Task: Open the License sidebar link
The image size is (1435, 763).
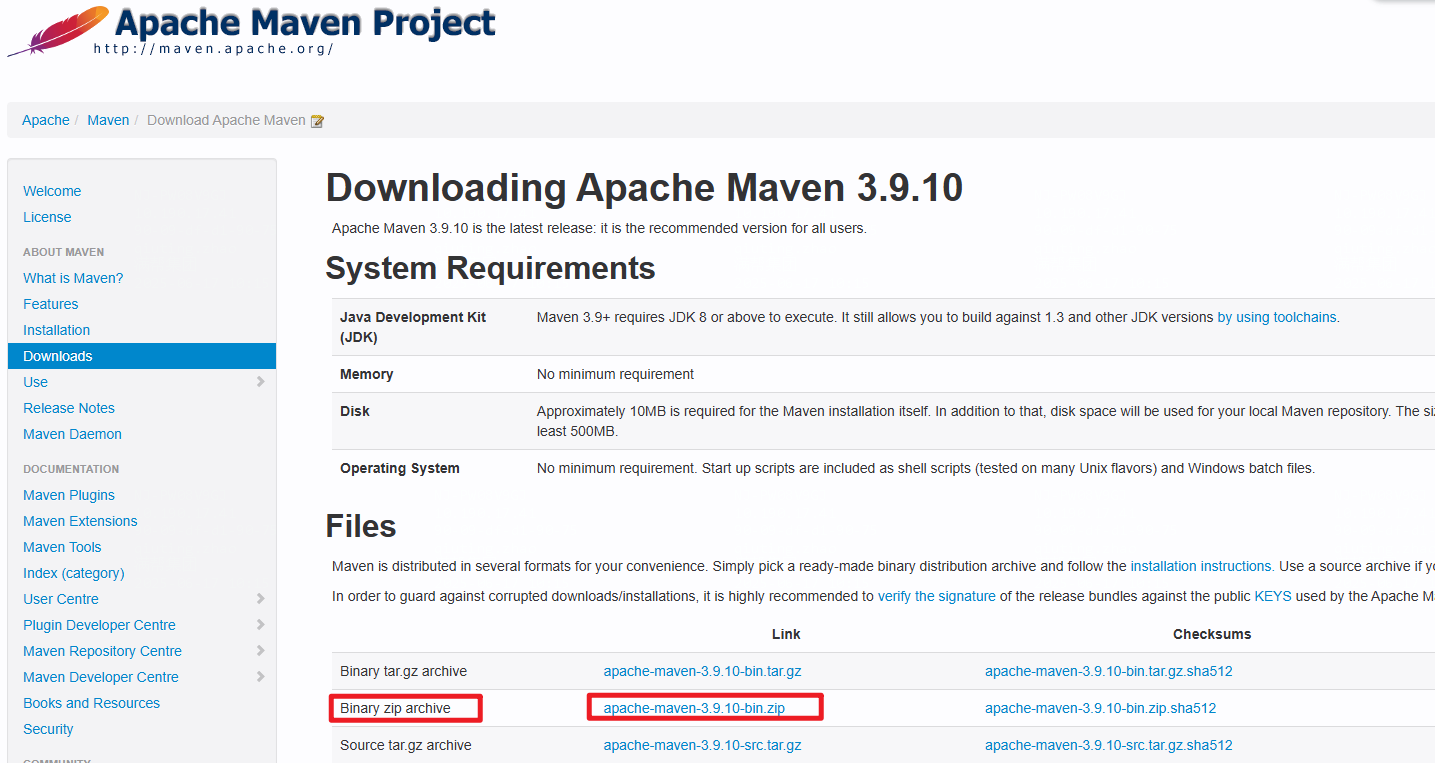Action: (47, 217)
